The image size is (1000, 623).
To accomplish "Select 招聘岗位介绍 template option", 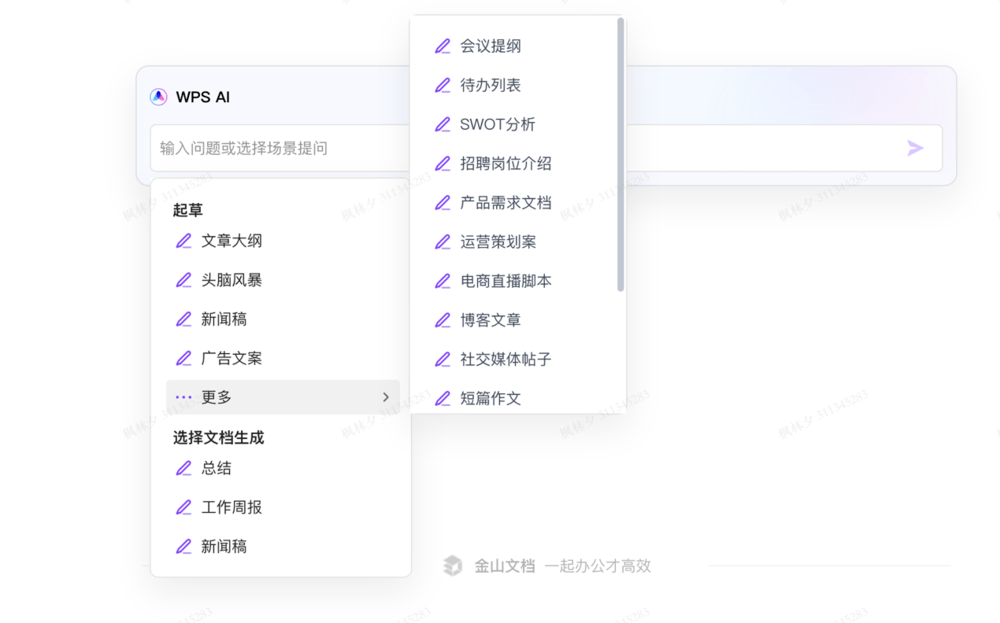I will (x=505, y=163).
